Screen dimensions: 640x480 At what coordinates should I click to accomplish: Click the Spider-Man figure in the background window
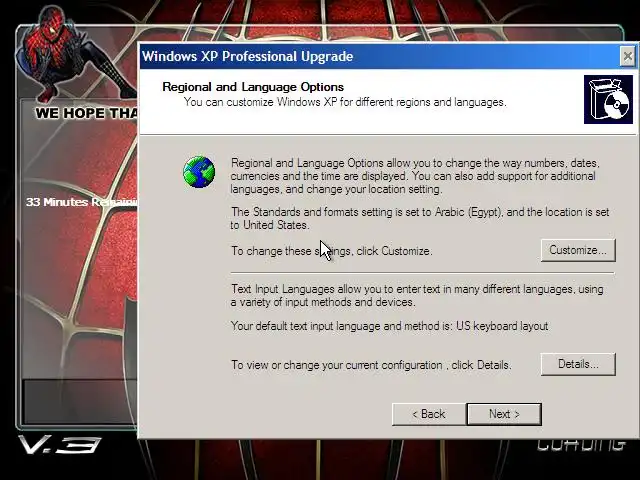[78, 53]
